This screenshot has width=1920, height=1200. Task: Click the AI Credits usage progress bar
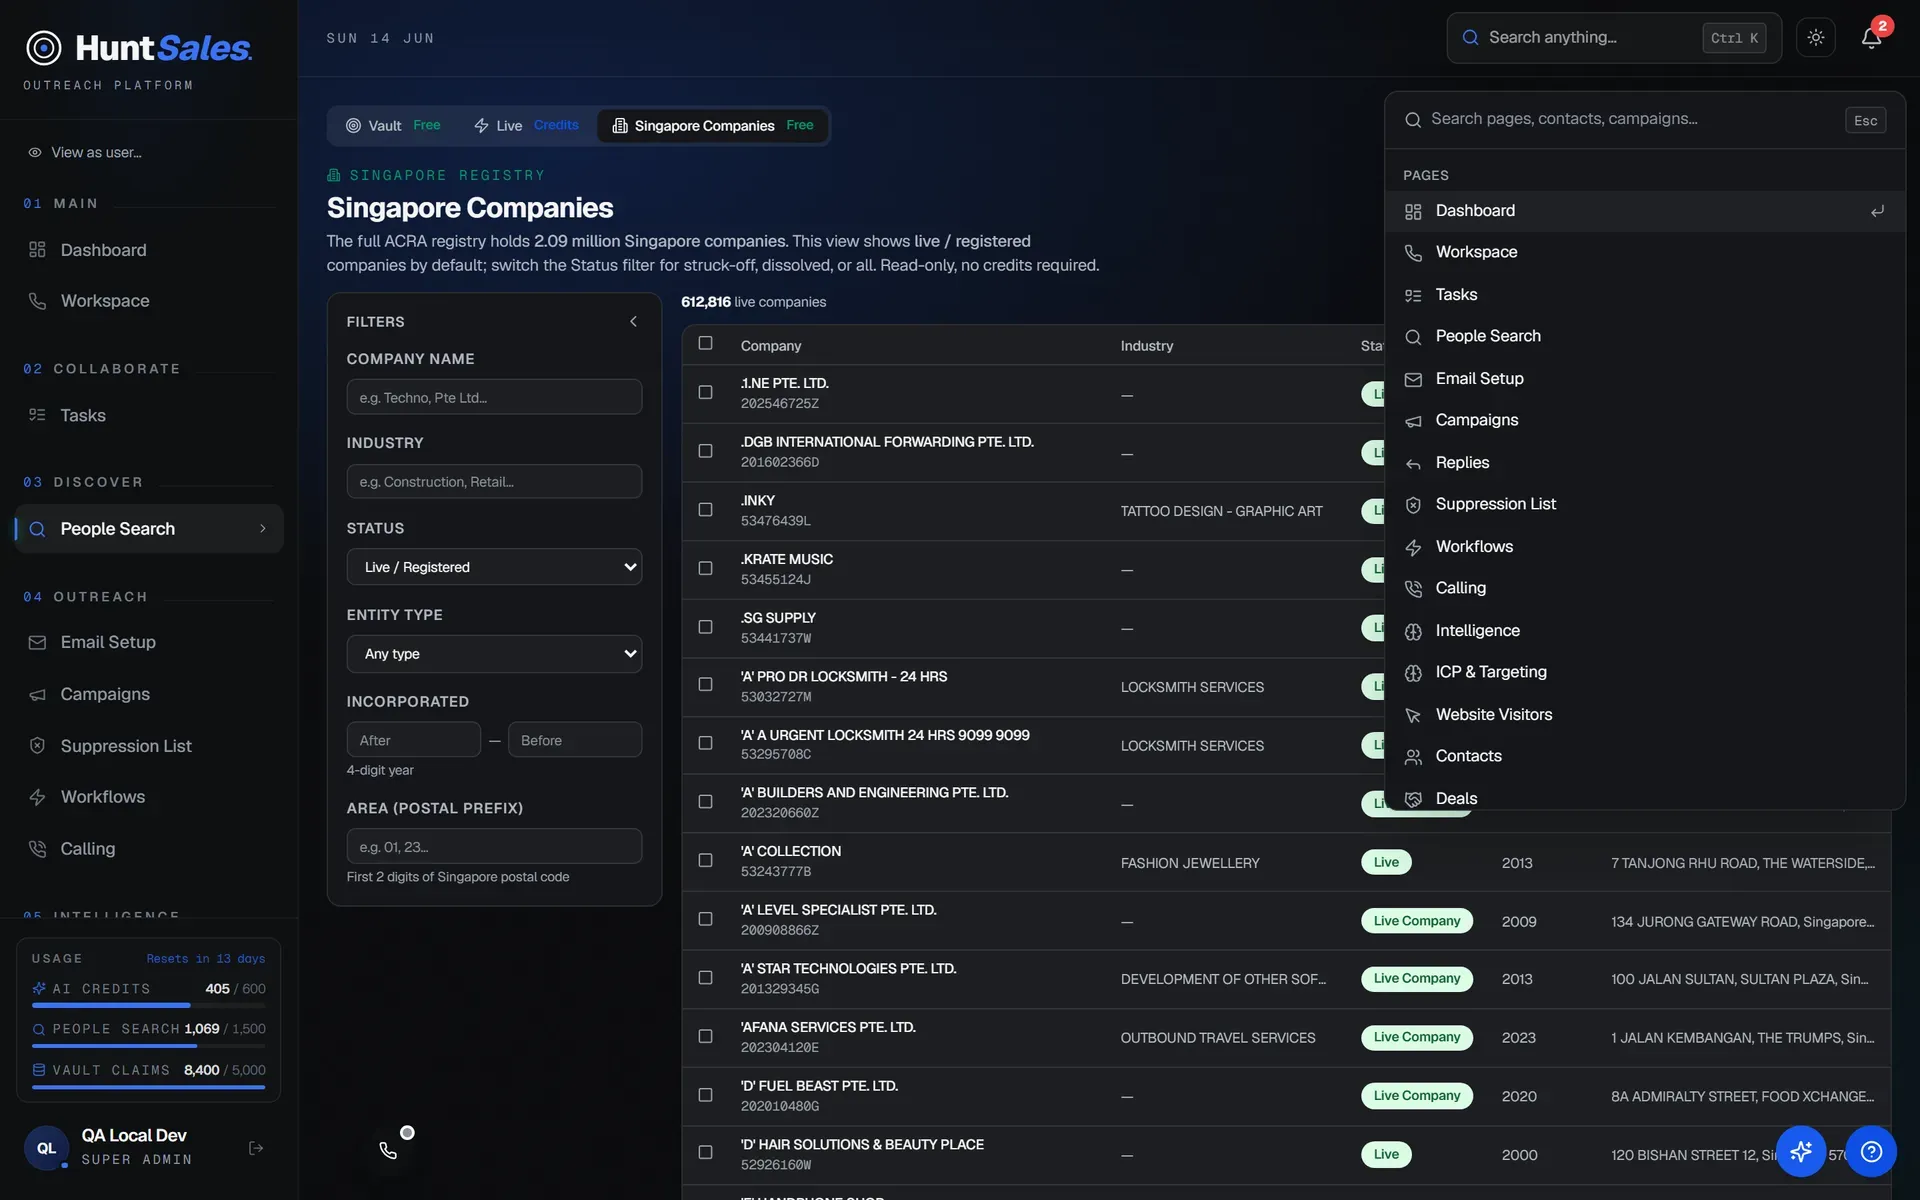tap(149, 1005)
